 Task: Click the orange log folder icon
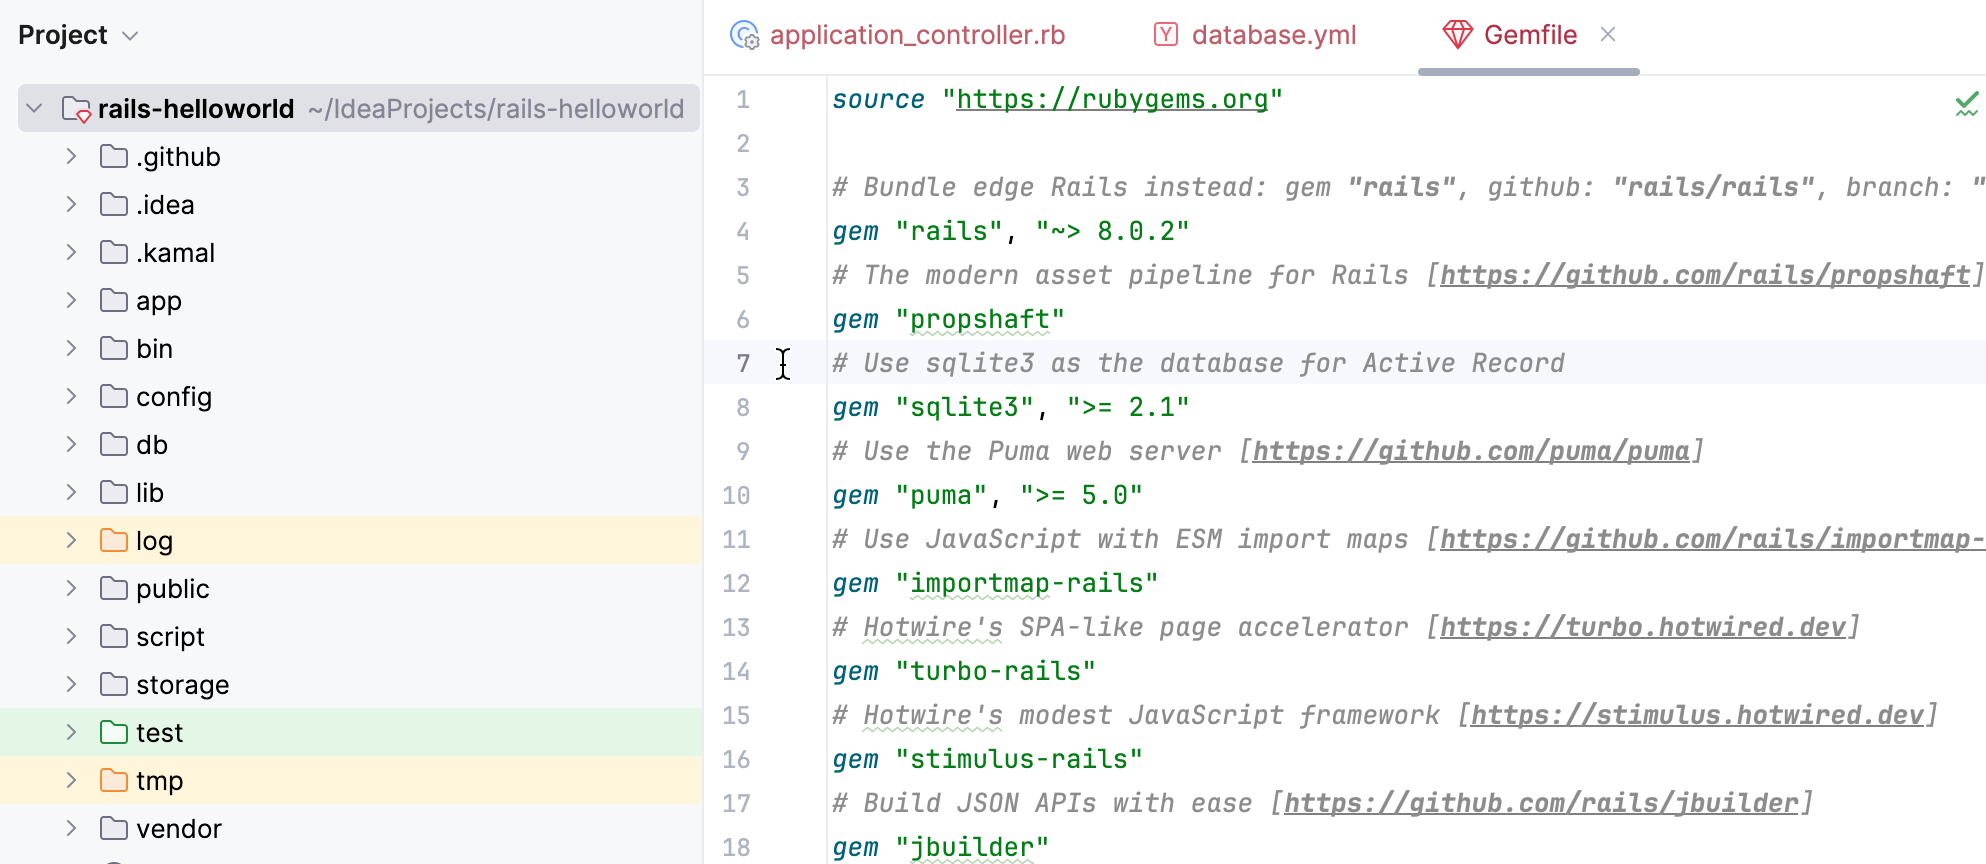114,541
